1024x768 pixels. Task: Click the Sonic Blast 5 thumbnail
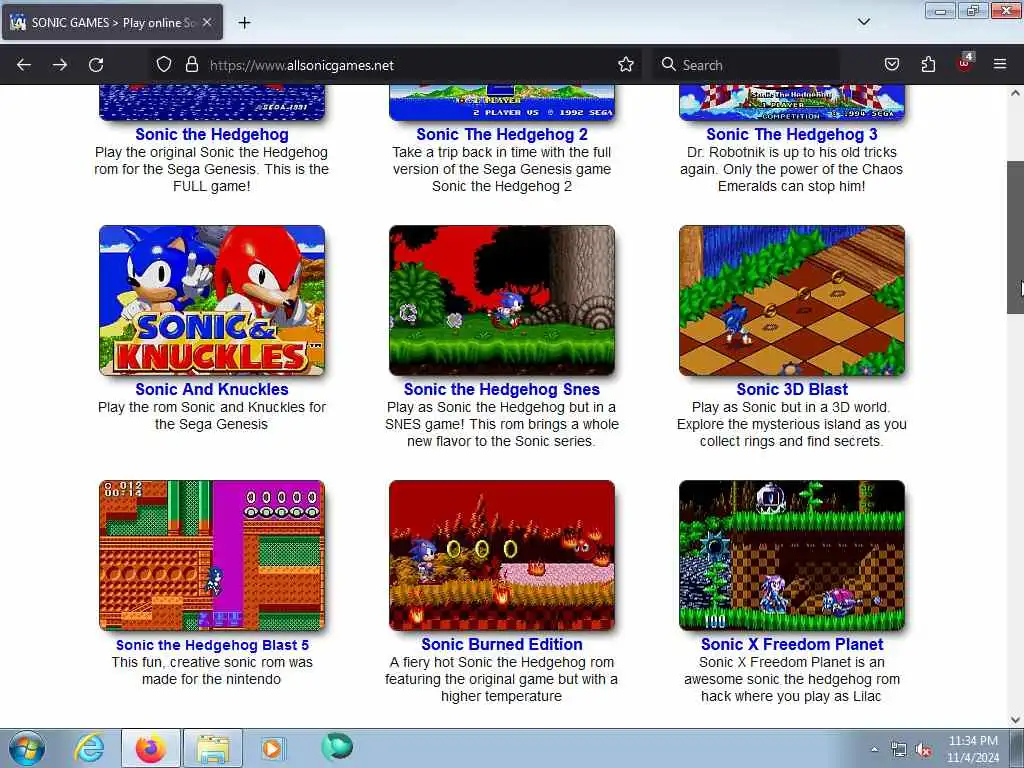pos(212,556)
